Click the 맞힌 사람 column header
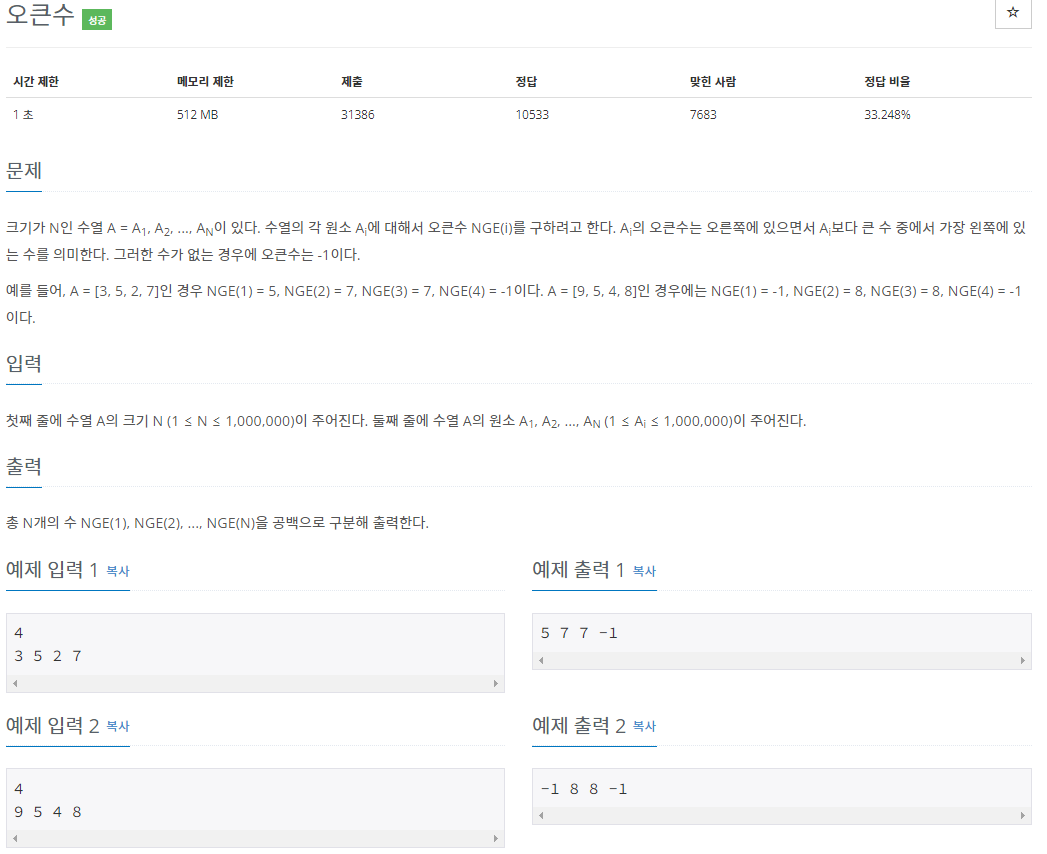This screenshot has height=854, width=1047. click(x=712, y=81)
